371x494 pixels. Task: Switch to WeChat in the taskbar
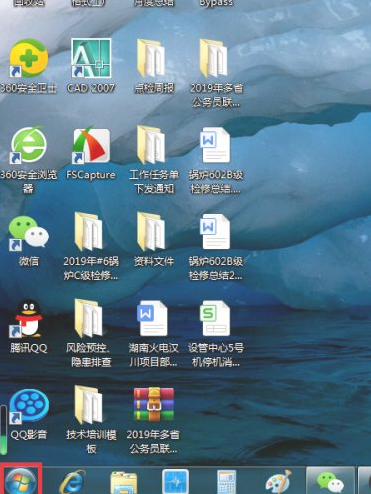330,481
